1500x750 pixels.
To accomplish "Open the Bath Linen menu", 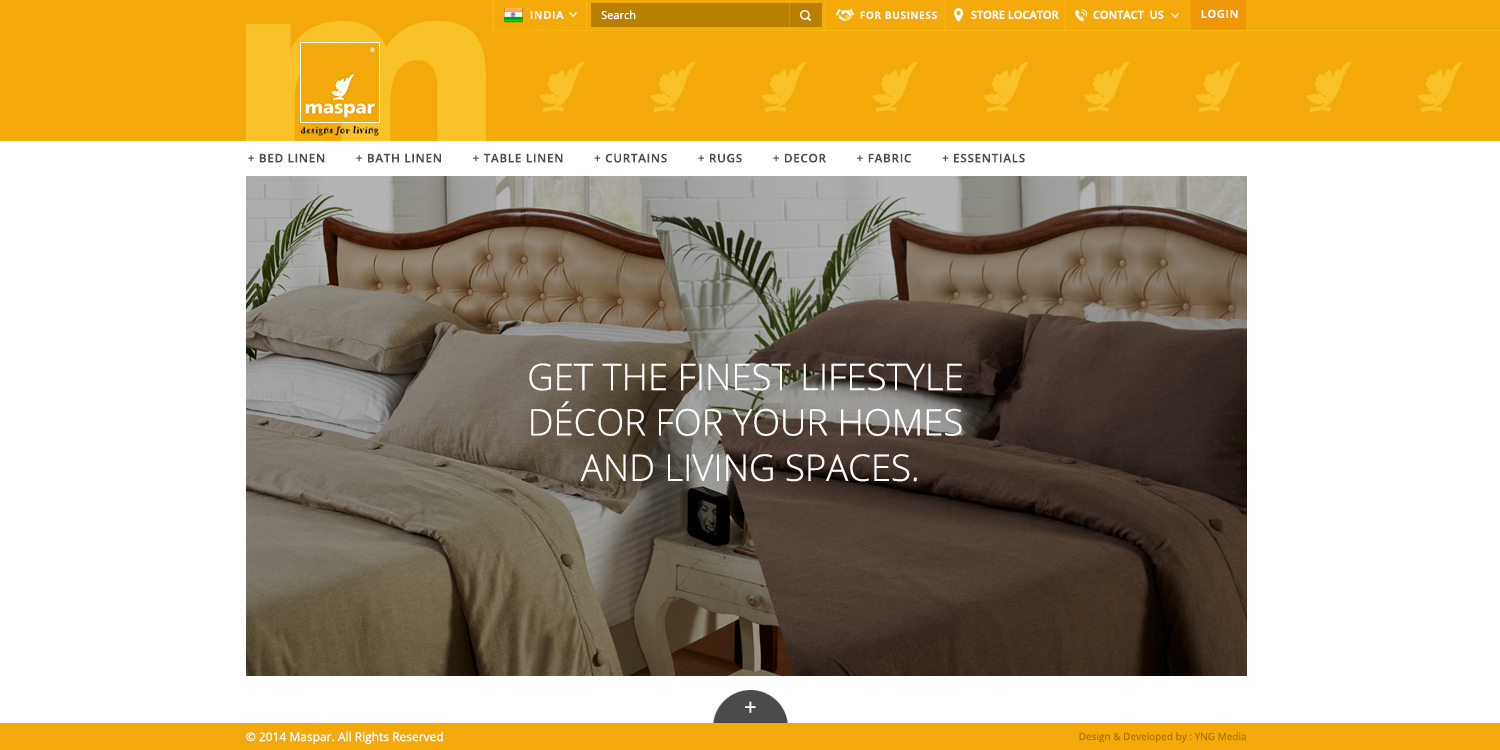I will 399,158.
